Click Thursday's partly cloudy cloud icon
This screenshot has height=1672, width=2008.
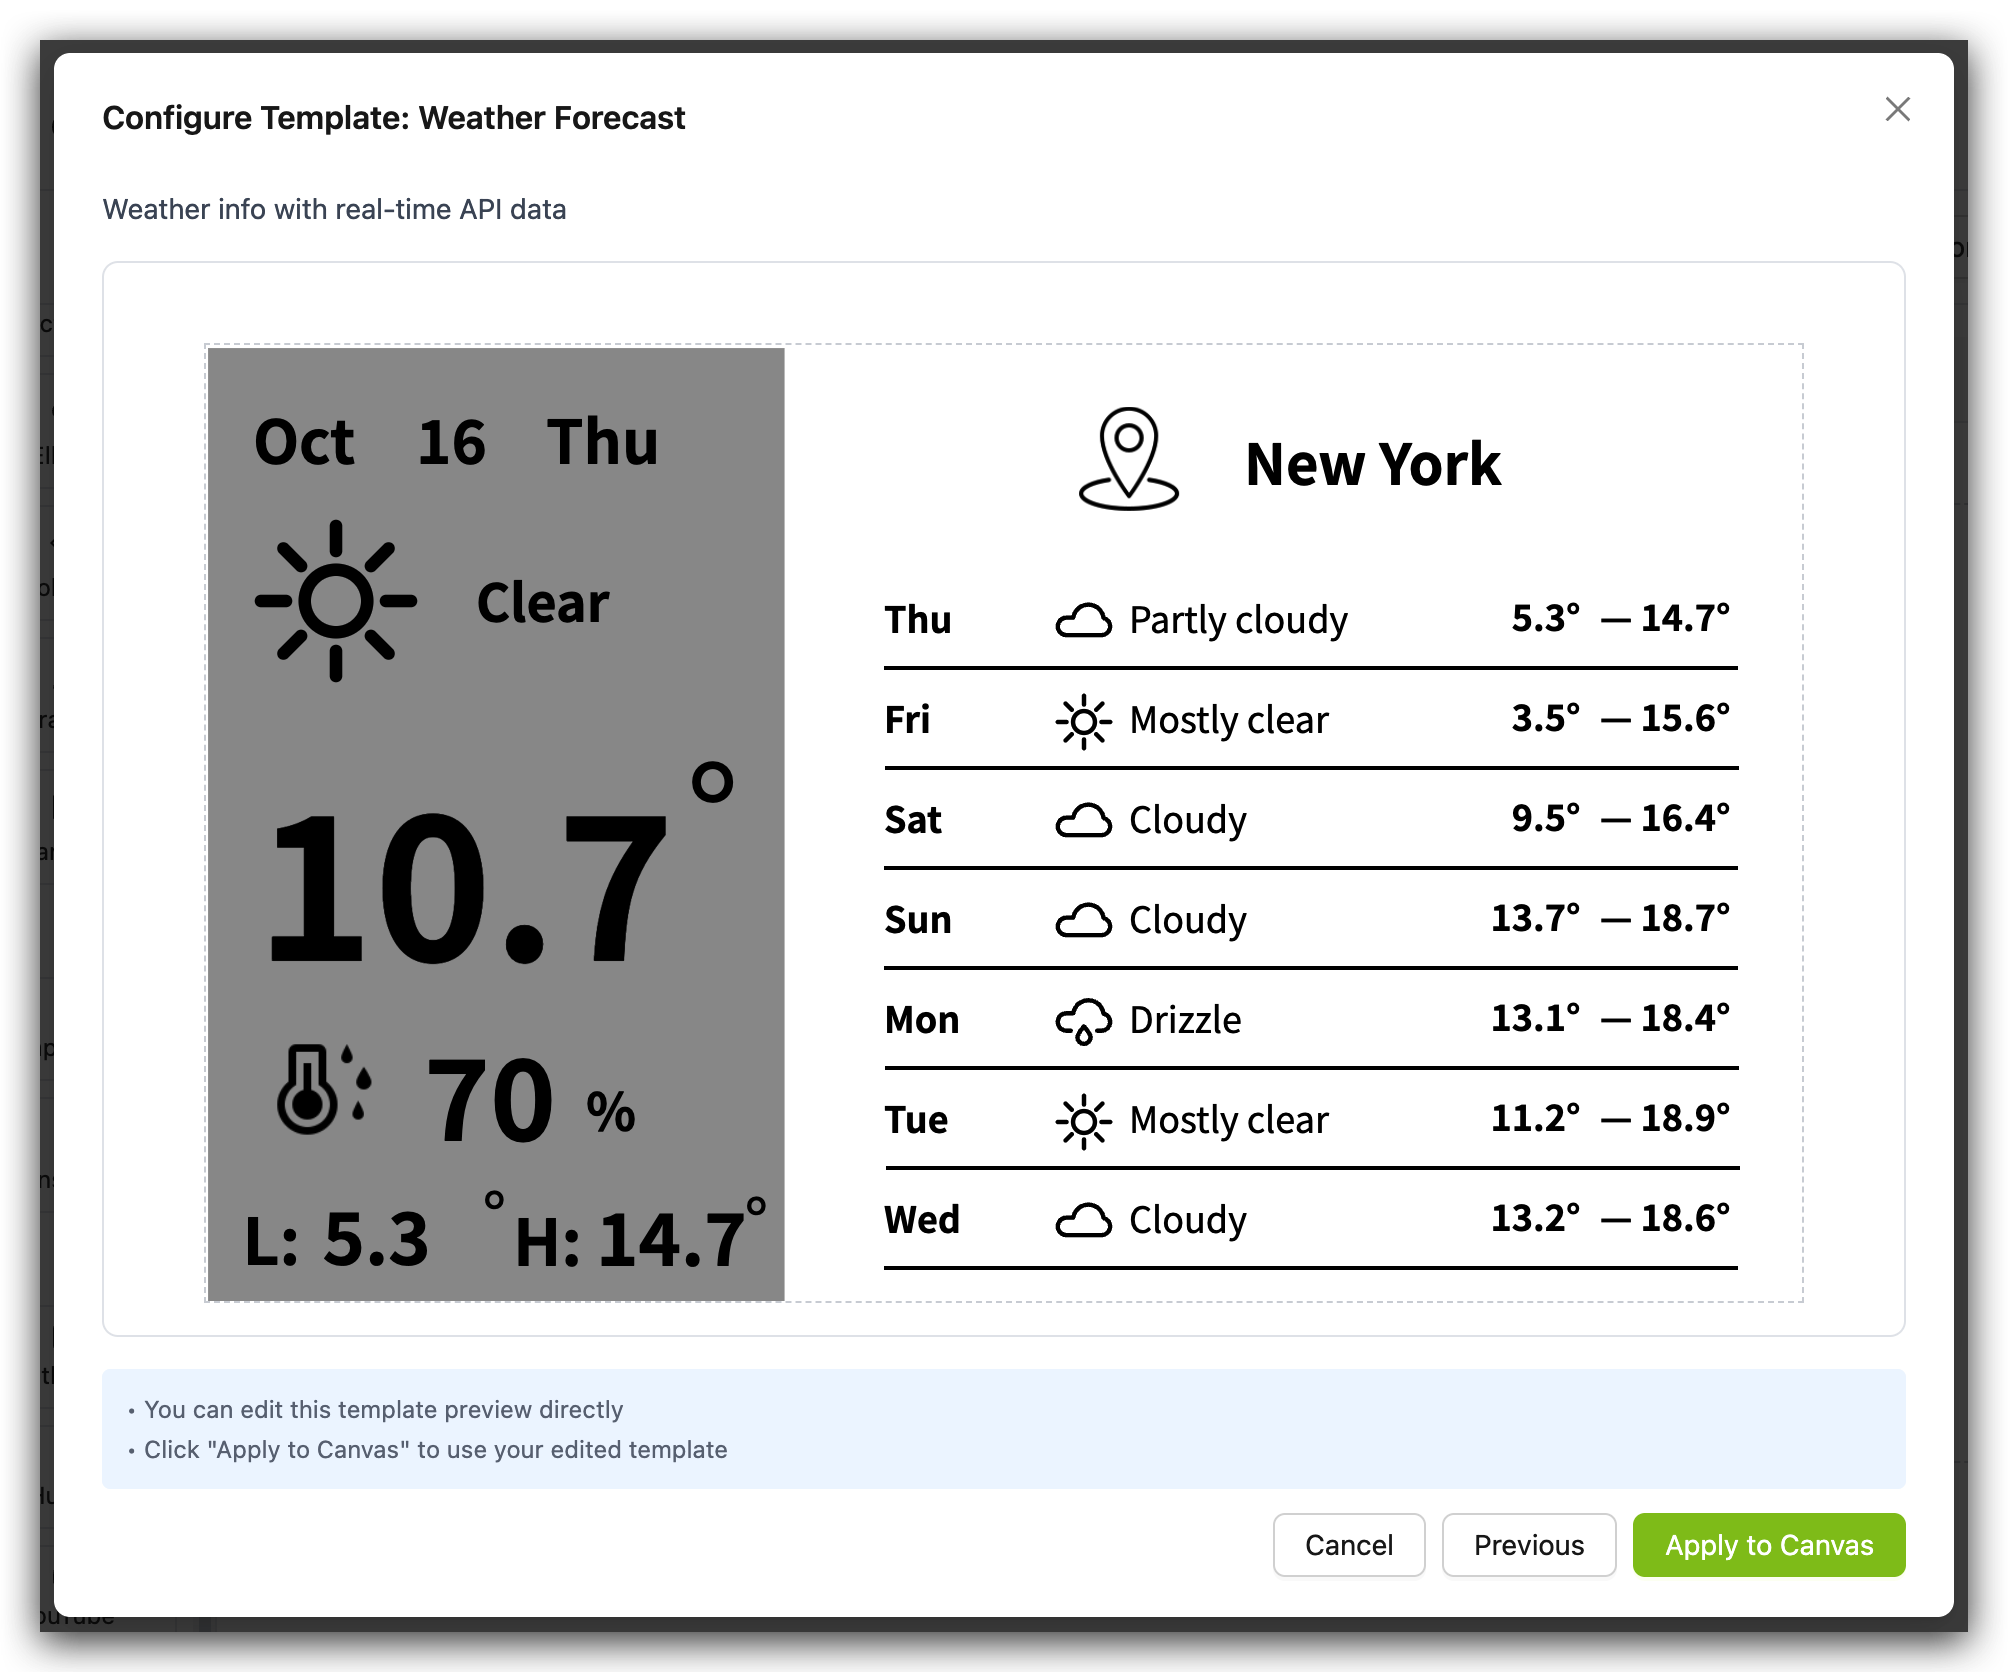1083,621
